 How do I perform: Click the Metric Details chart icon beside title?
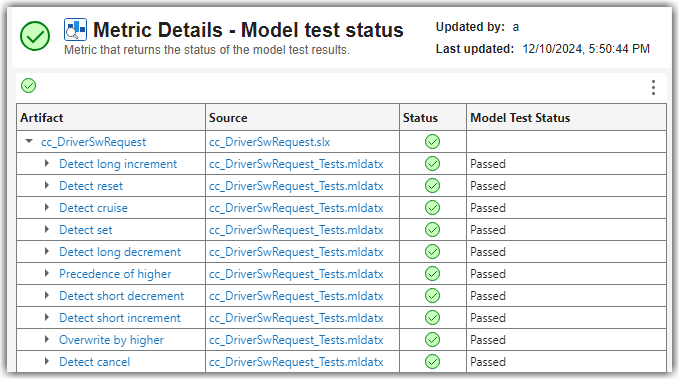tap(75, 29)
